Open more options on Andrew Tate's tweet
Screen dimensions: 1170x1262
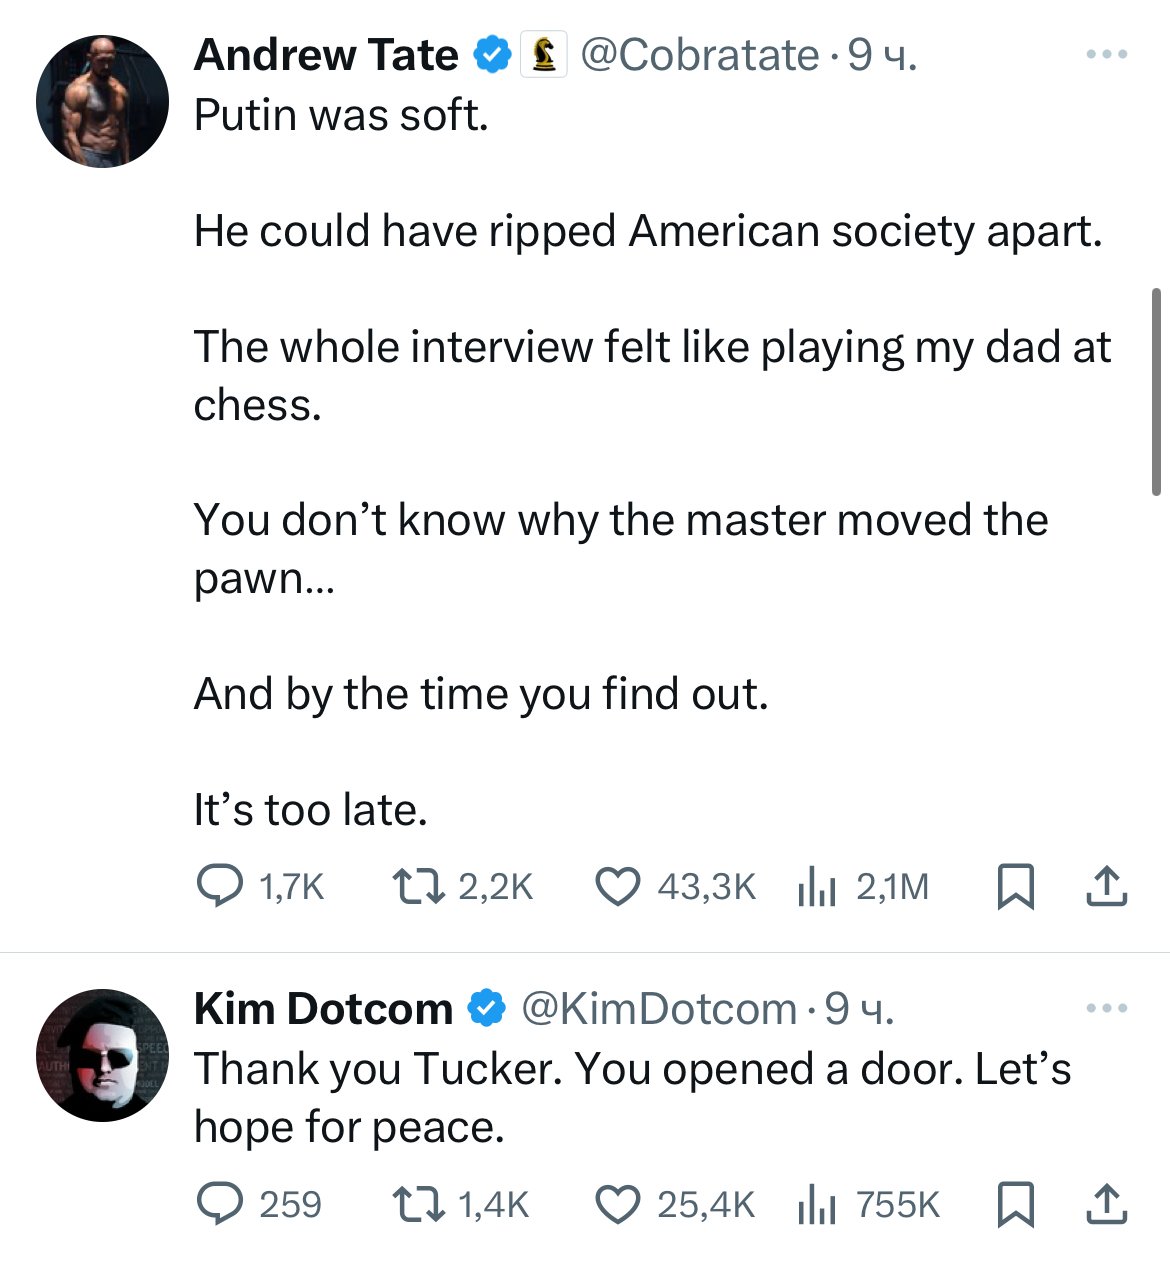tap(1107, 55)
